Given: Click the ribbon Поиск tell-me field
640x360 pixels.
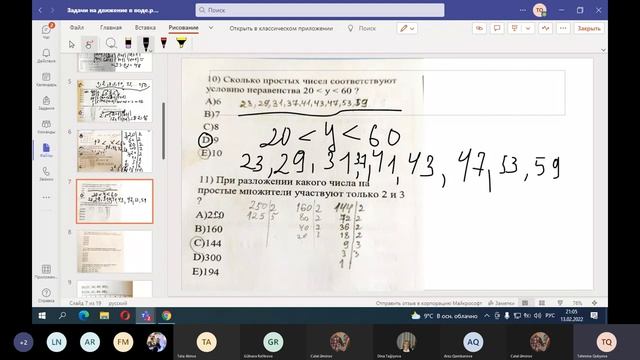Looking at the screenshot, I should (362, 28).
